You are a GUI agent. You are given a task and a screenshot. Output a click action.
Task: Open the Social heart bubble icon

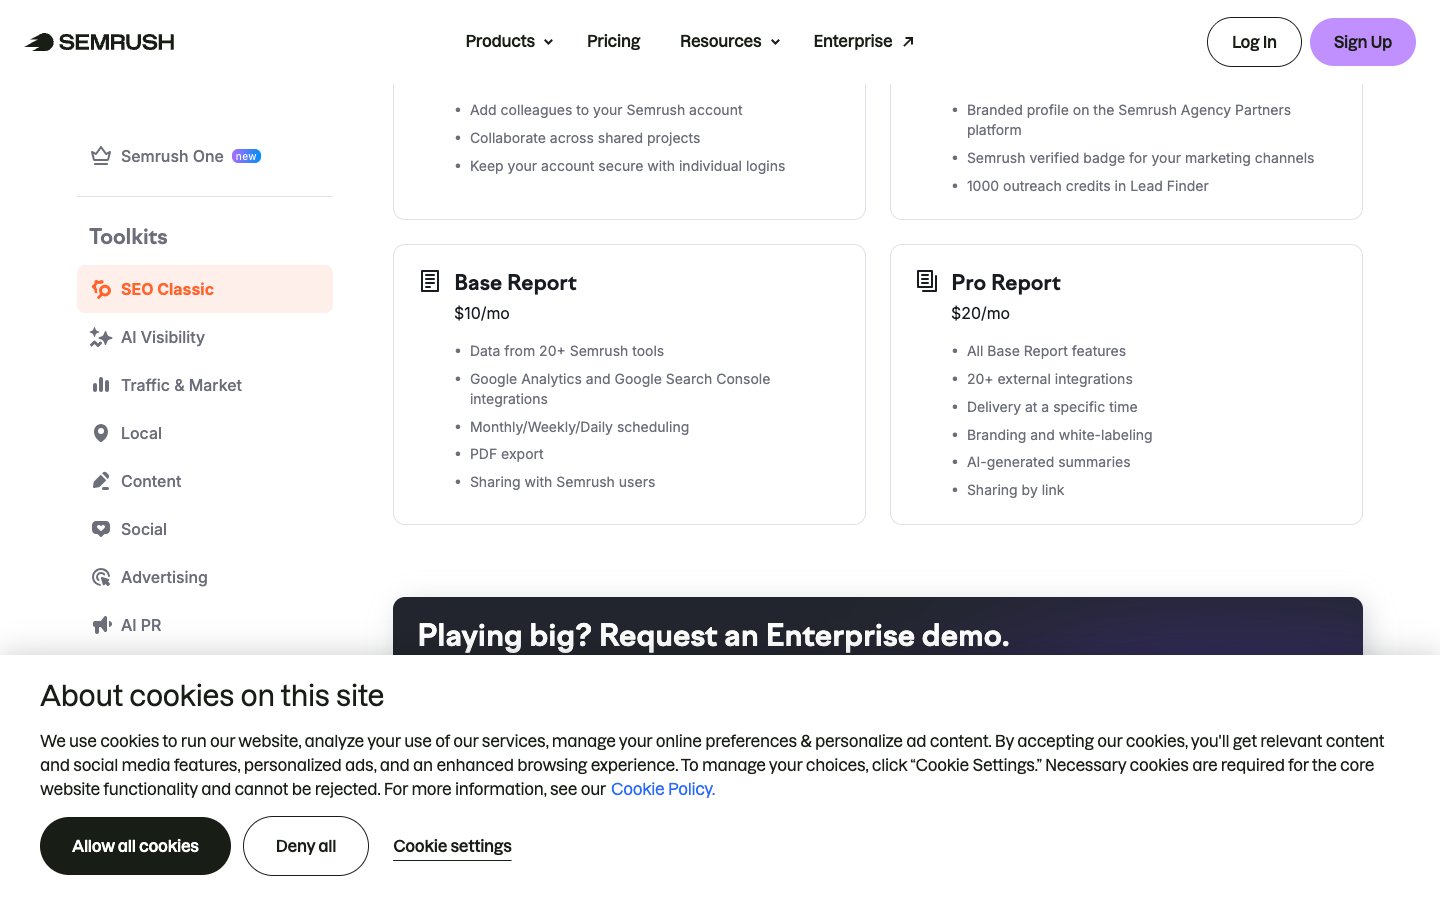tap(101, 529)
